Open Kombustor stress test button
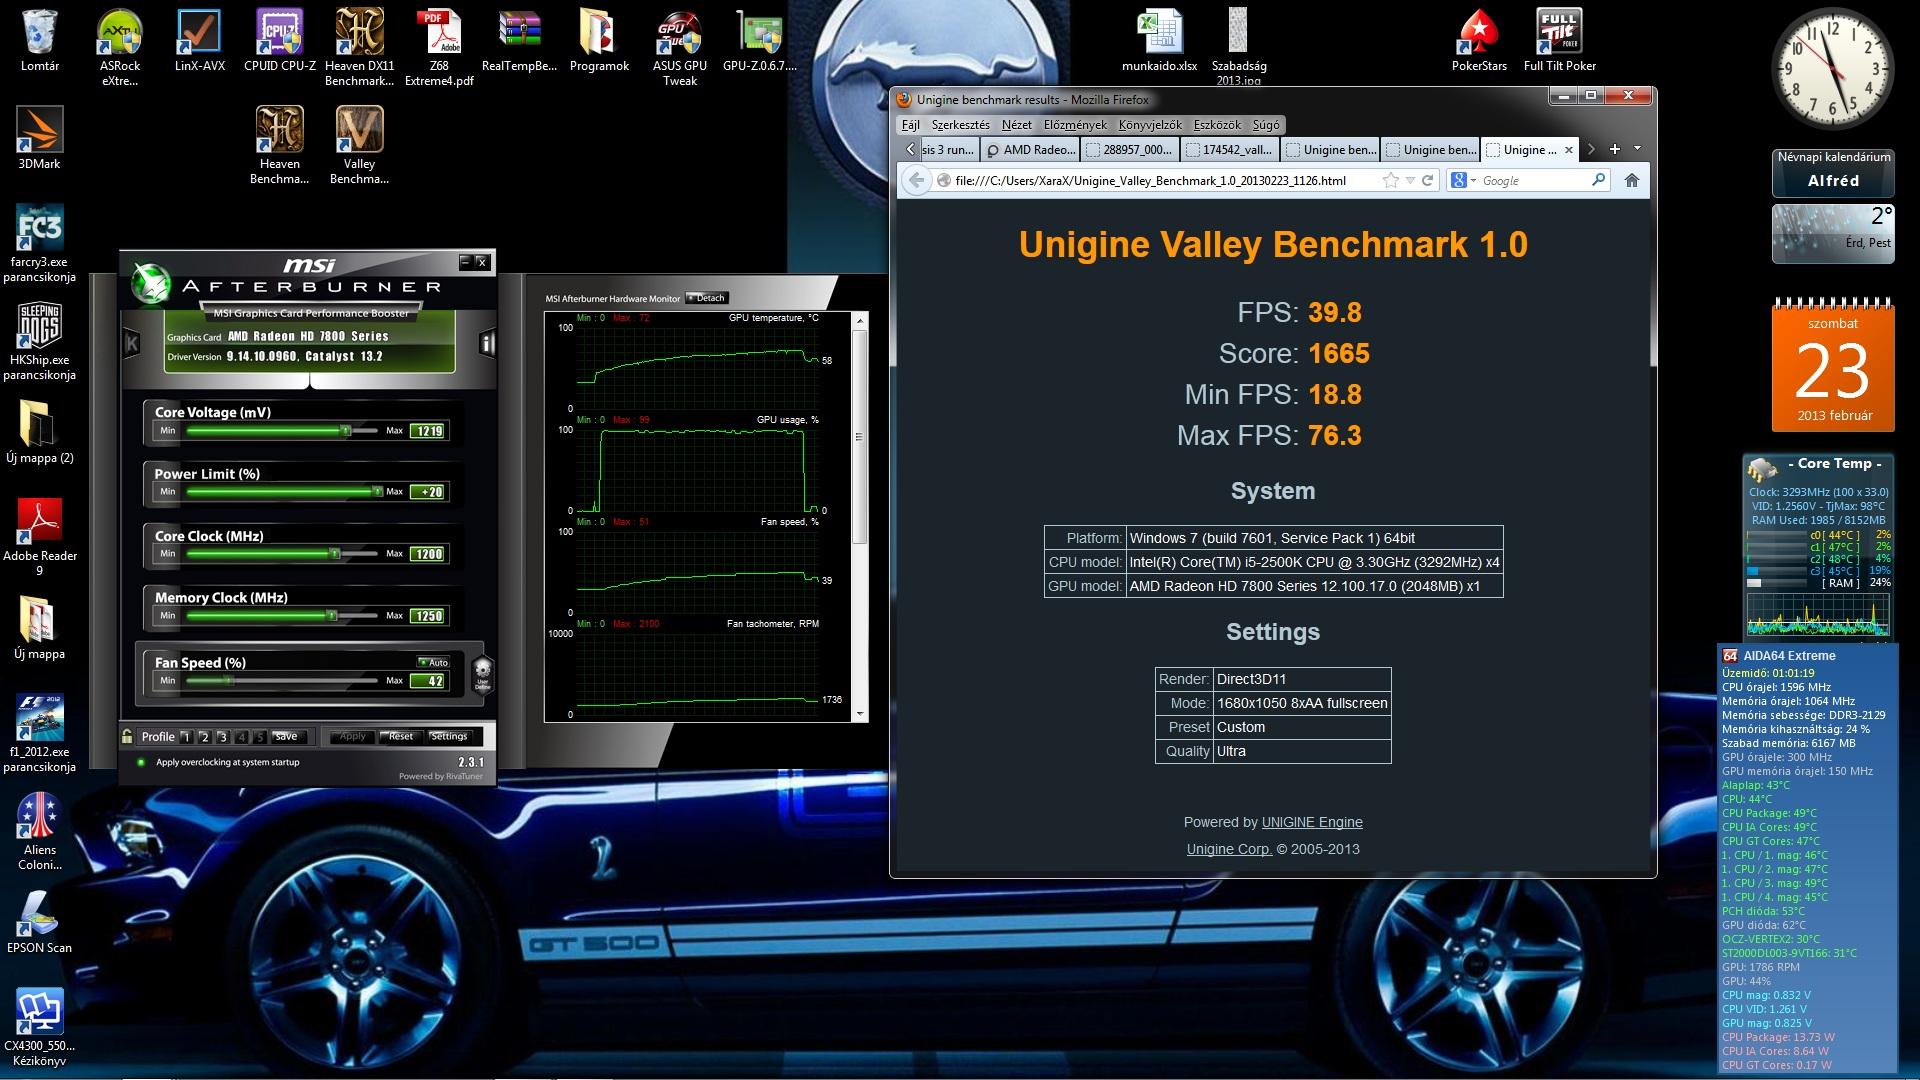1920x1080 pixels. tap(132, 344)
